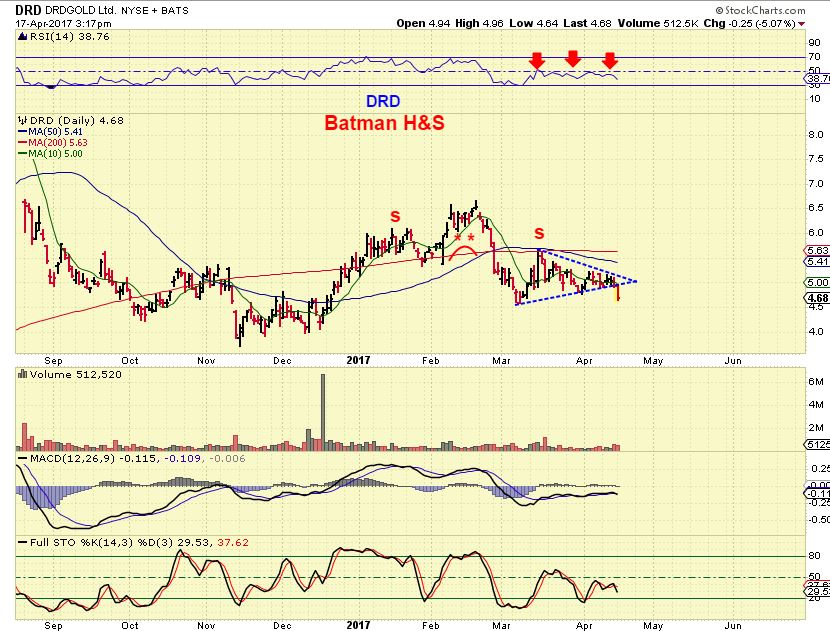Click the MACD(12,26,9) -0.115 label

click(x=93, y=458)
